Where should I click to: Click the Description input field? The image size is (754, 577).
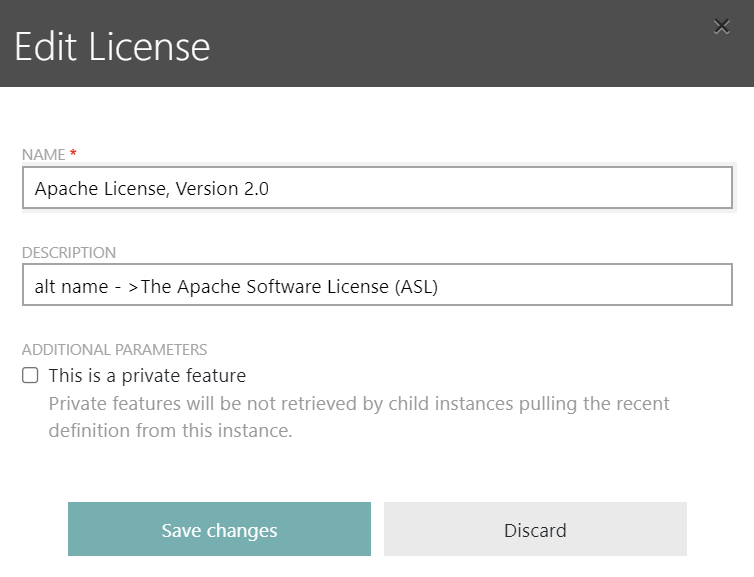point(377,285)
